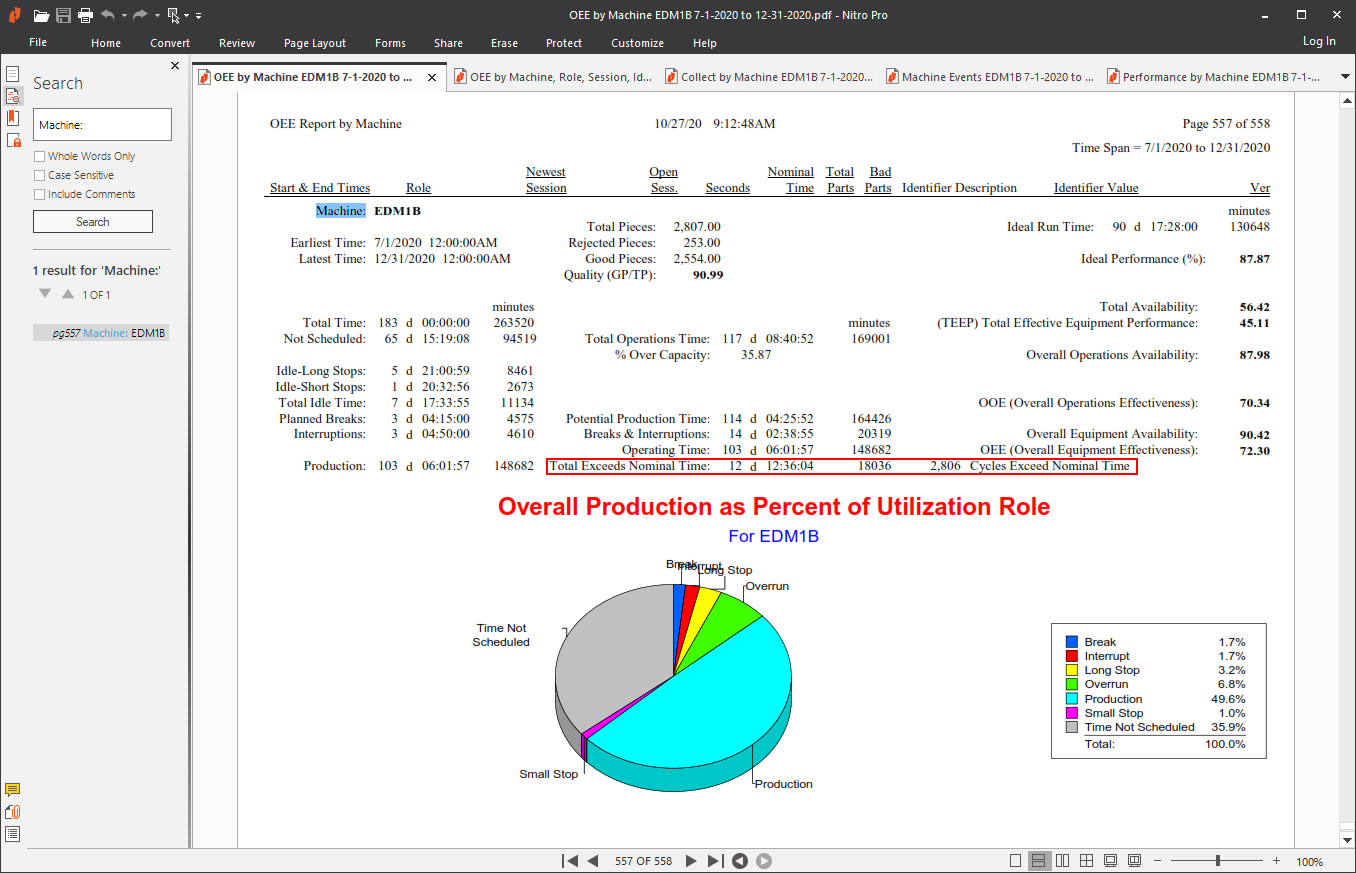
Task: Click the Print icon in quick access toolbar
Action: 85,15
